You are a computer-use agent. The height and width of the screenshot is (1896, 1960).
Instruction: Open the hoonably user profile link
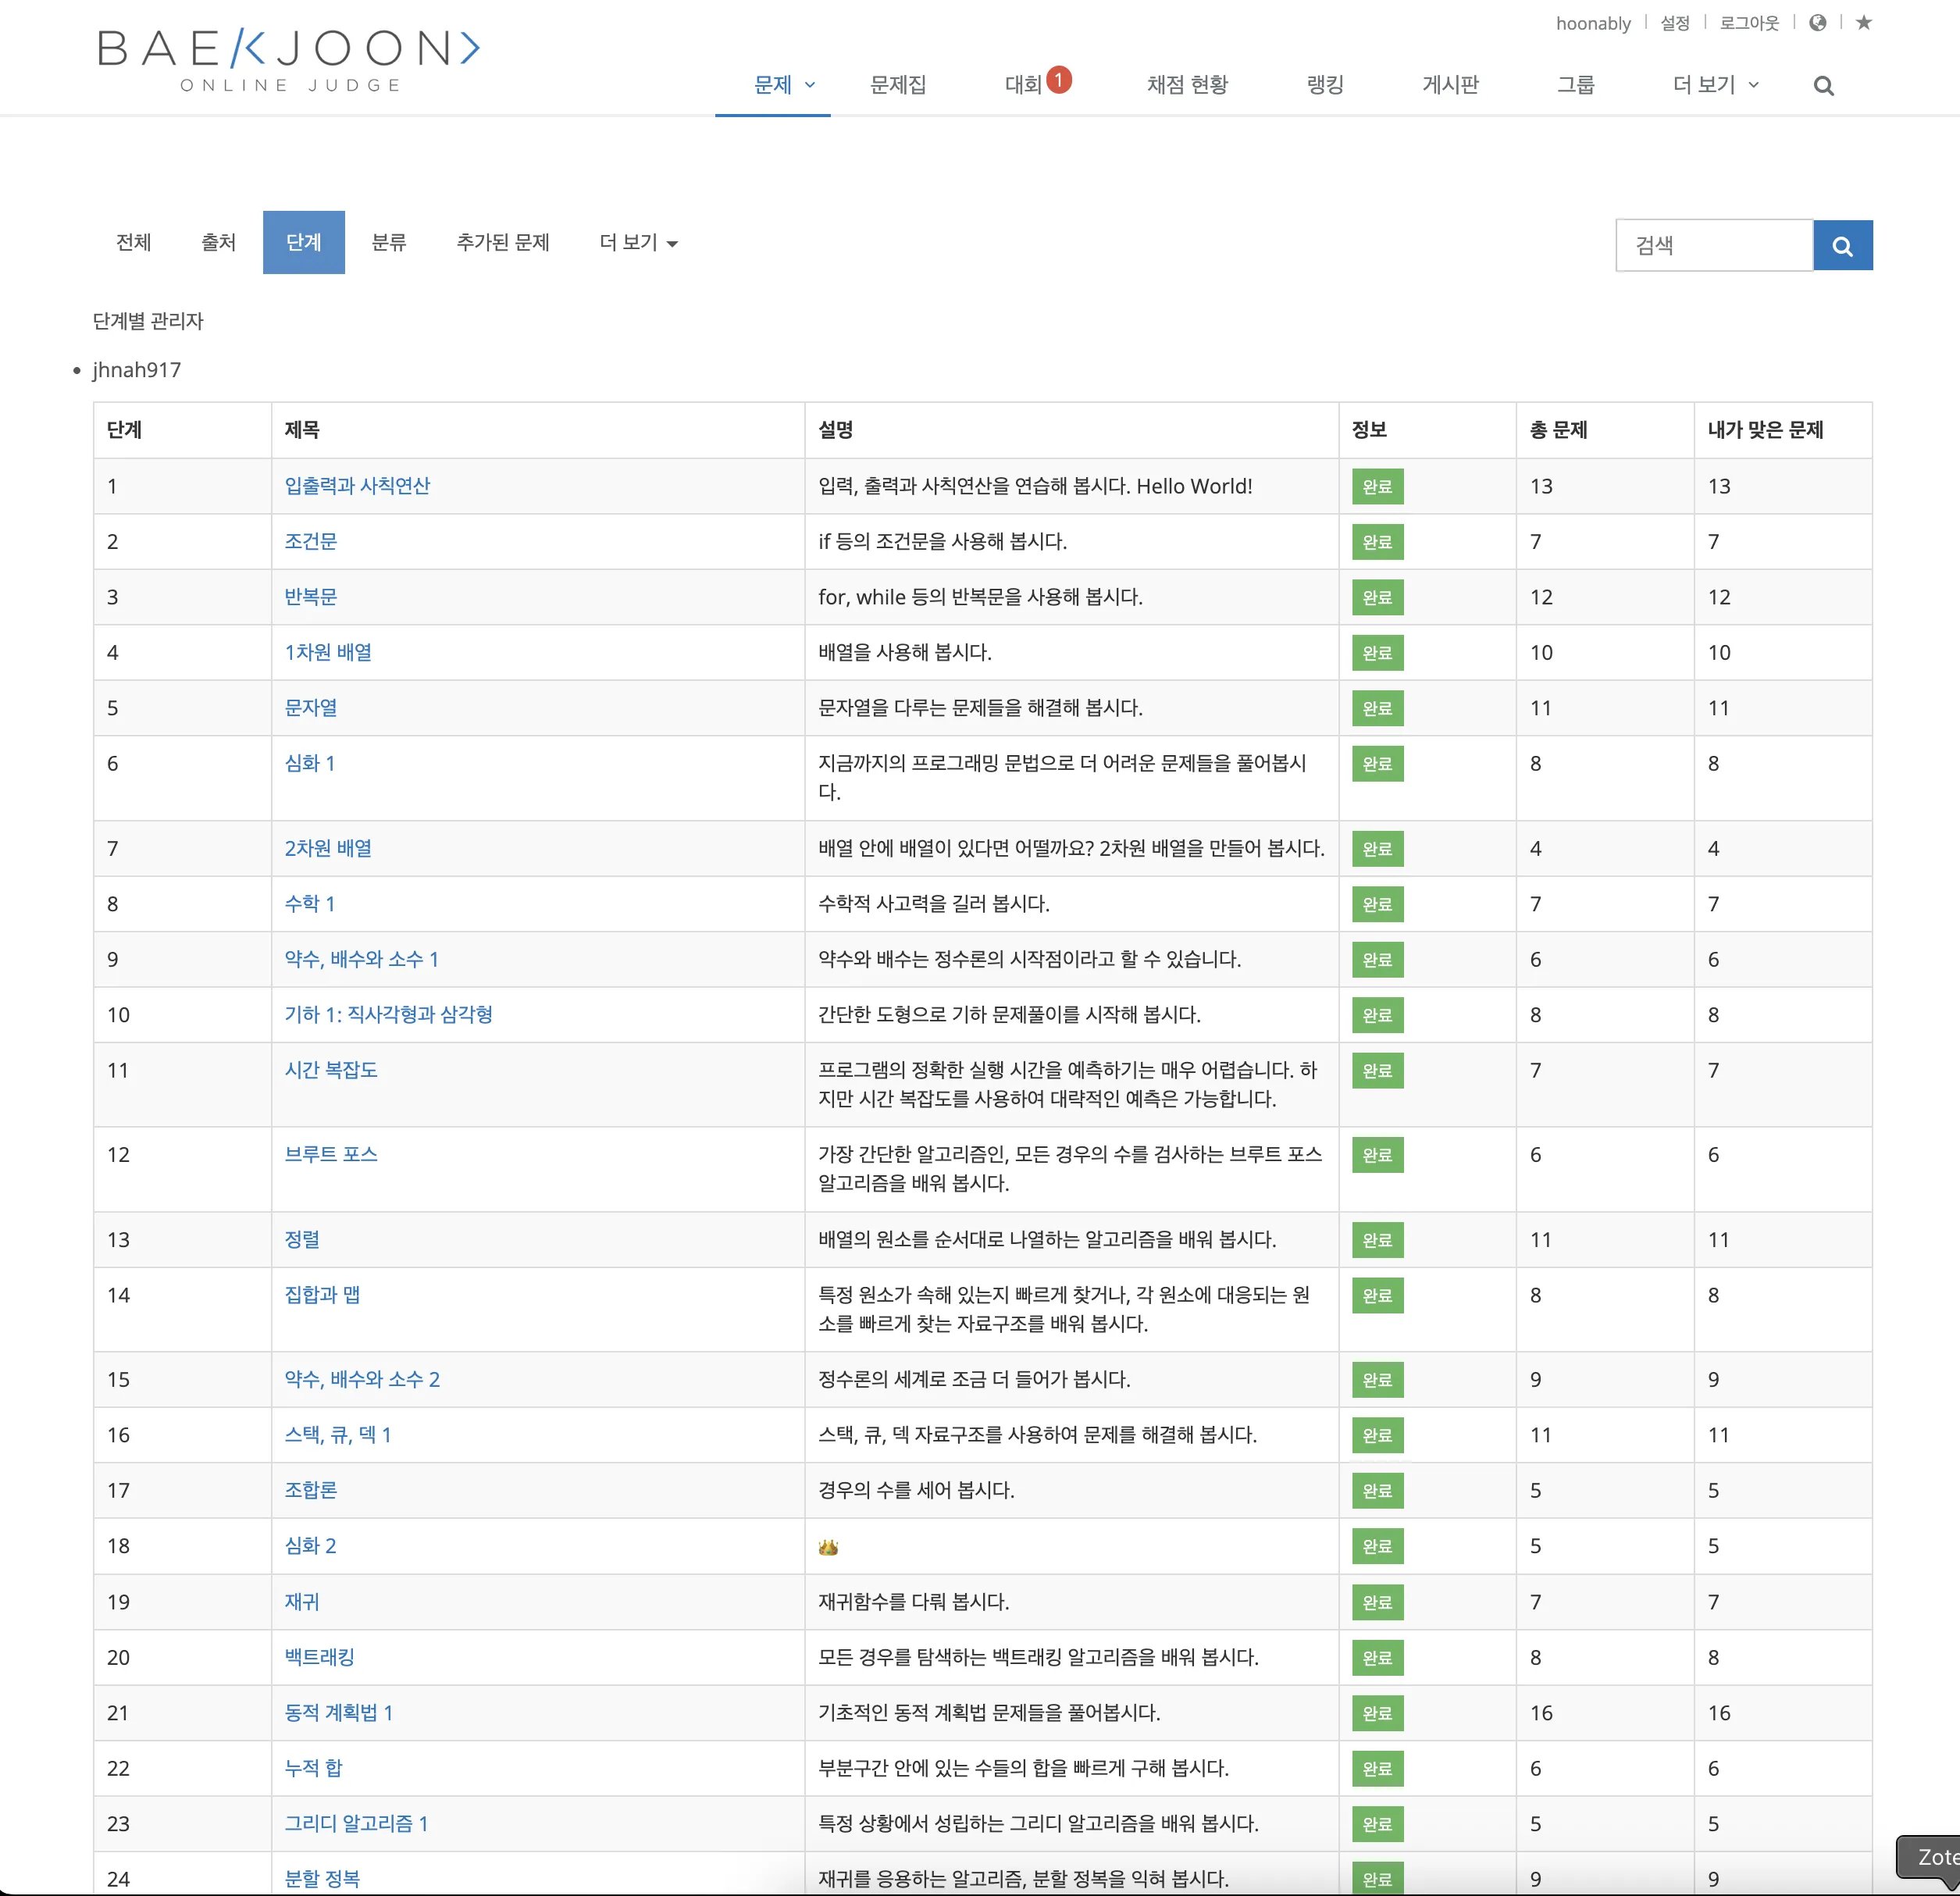[x=1592, y=23]
